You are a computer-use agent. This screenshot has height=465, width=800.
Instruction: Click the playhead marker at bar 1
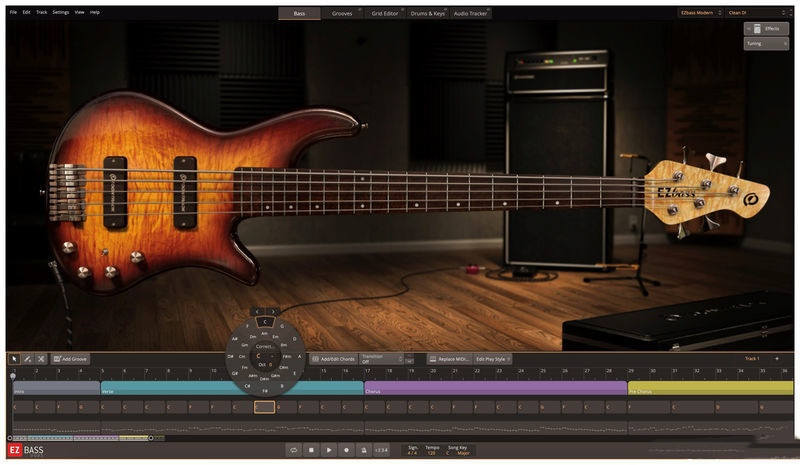pyautogui.click(x=13, y=376)
